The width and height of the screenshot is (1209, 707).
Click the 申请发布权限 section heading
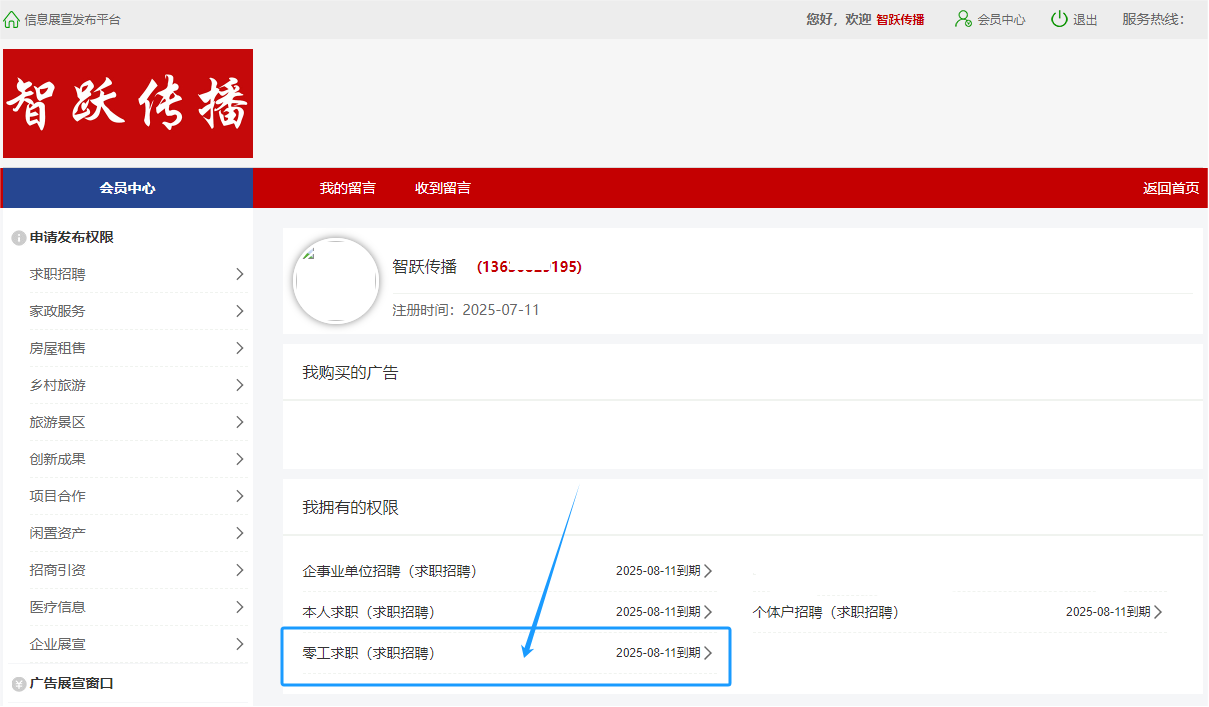pos(72,238)
